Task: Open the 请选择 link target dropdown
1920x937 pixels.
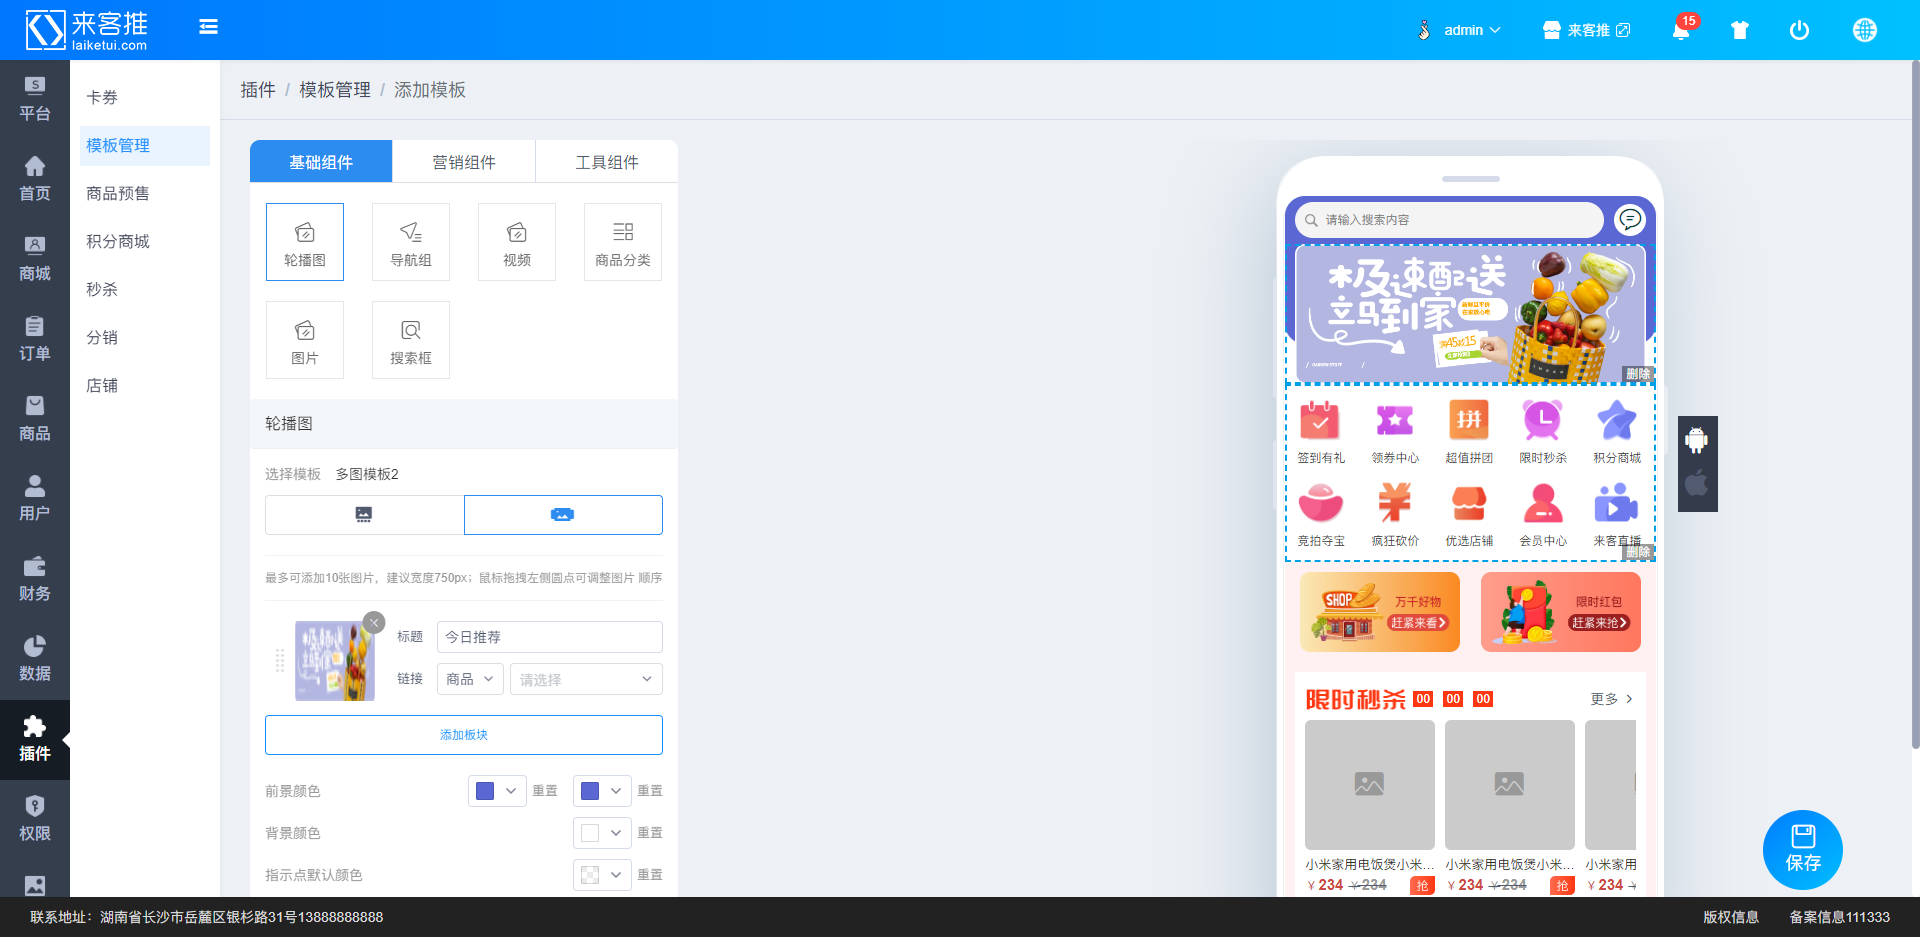Action: [586, 679]
